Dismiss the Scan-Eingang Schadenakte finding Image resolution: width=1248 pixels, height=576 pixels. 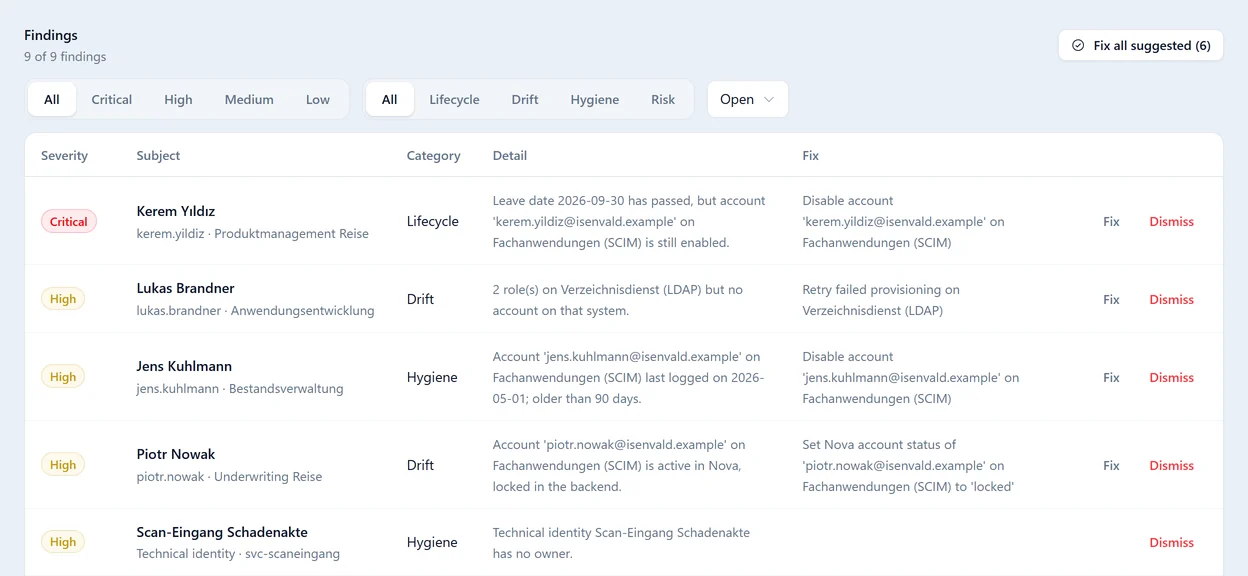1171,543
